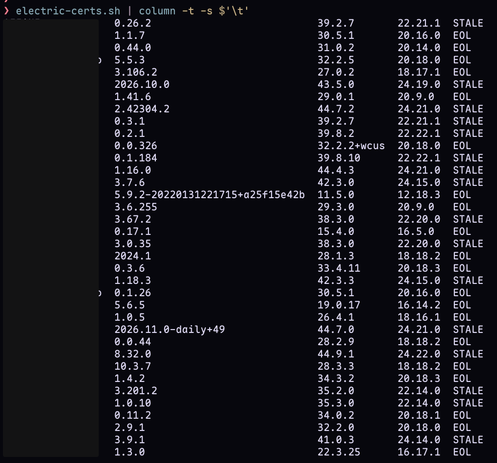497x463 pixels.
Task: Click the Node version 16.5.0
Action: tap(416, 231)
